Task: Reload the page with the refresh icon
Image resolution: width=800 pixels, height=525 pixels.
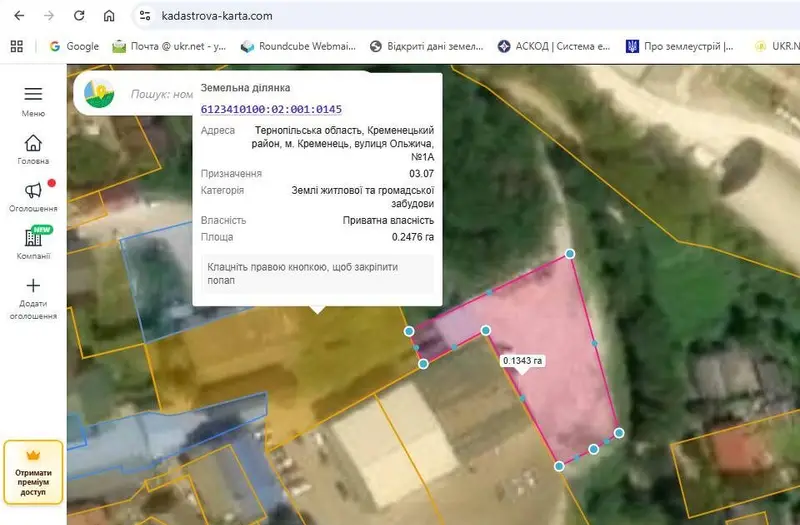Action: tap(79, 16)
